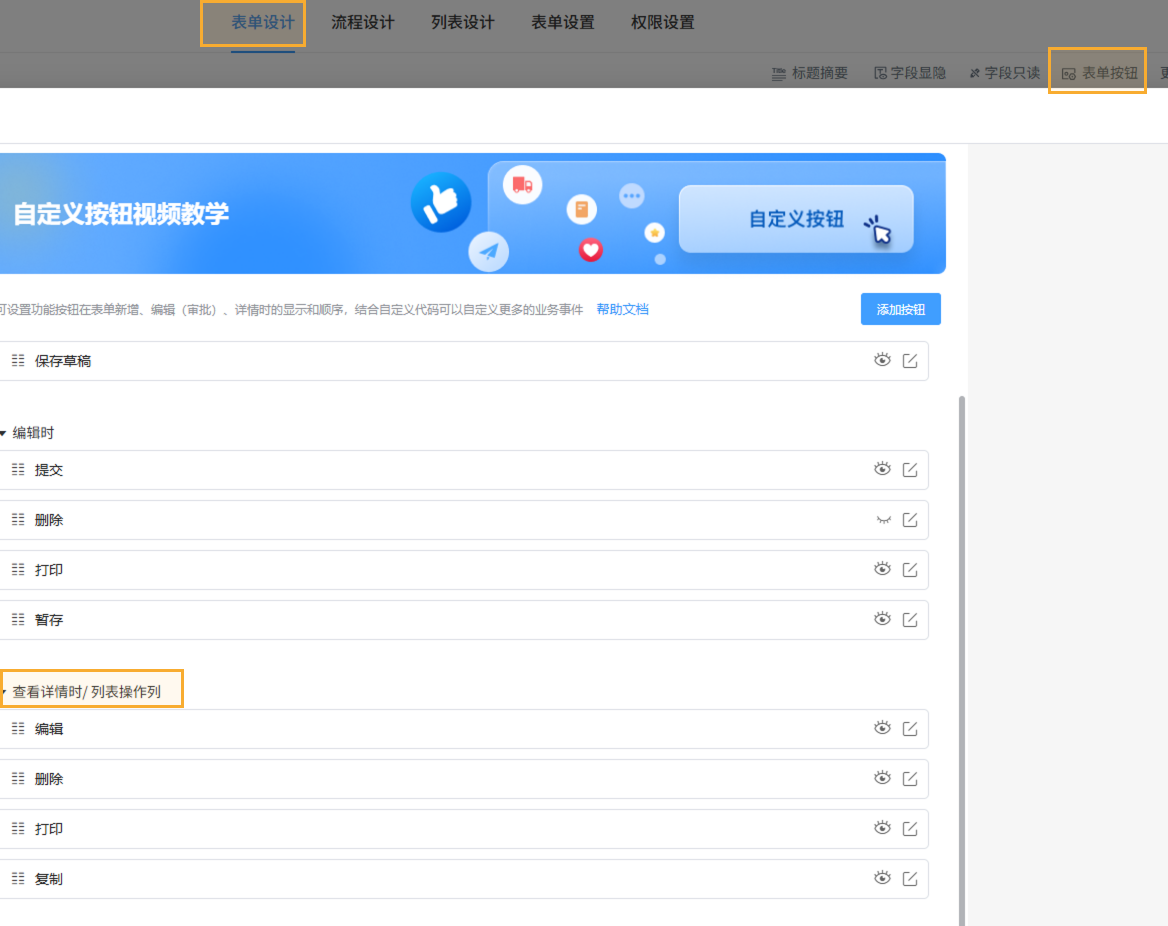Open 字段只读 toolbar option

coord(1005,73)
